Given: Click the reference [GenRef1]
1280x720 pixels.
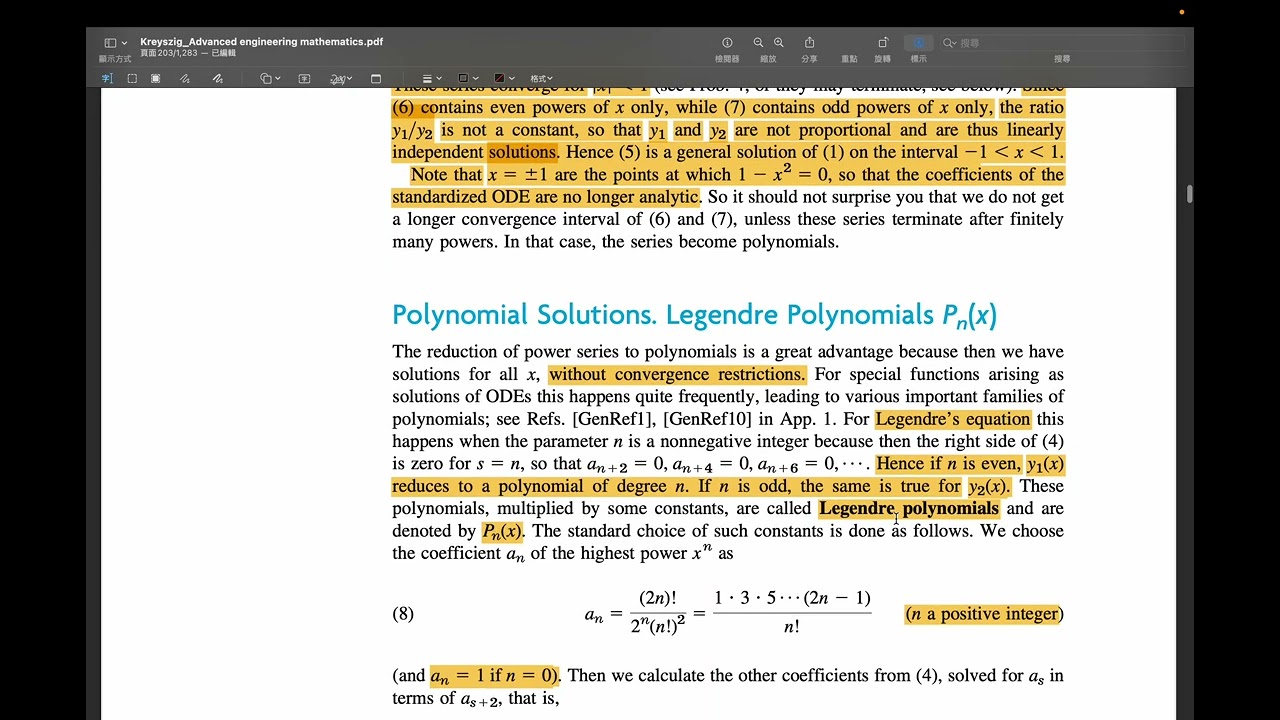Looking at the screenshot, I should click(611, 419).
